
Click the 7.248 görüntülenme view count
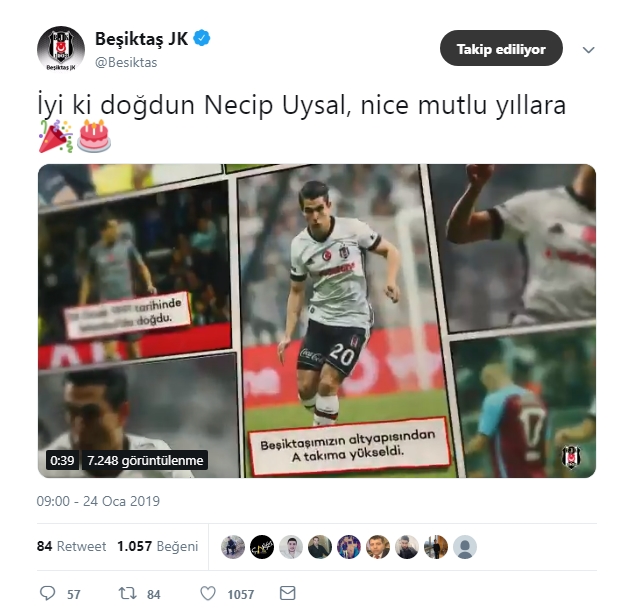point(145,460)
